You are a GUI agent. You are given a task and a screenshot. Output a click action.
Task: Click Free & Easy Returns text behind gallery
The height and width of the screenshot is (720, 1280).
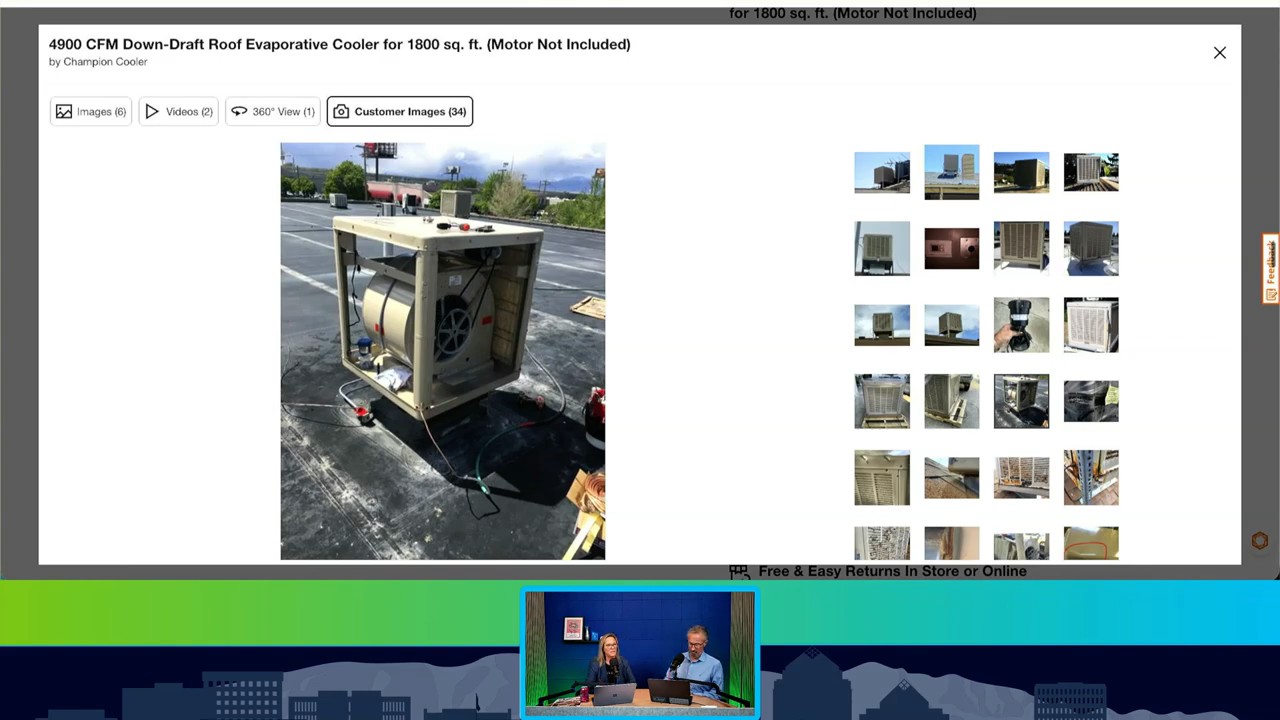(x=892, y=571)
